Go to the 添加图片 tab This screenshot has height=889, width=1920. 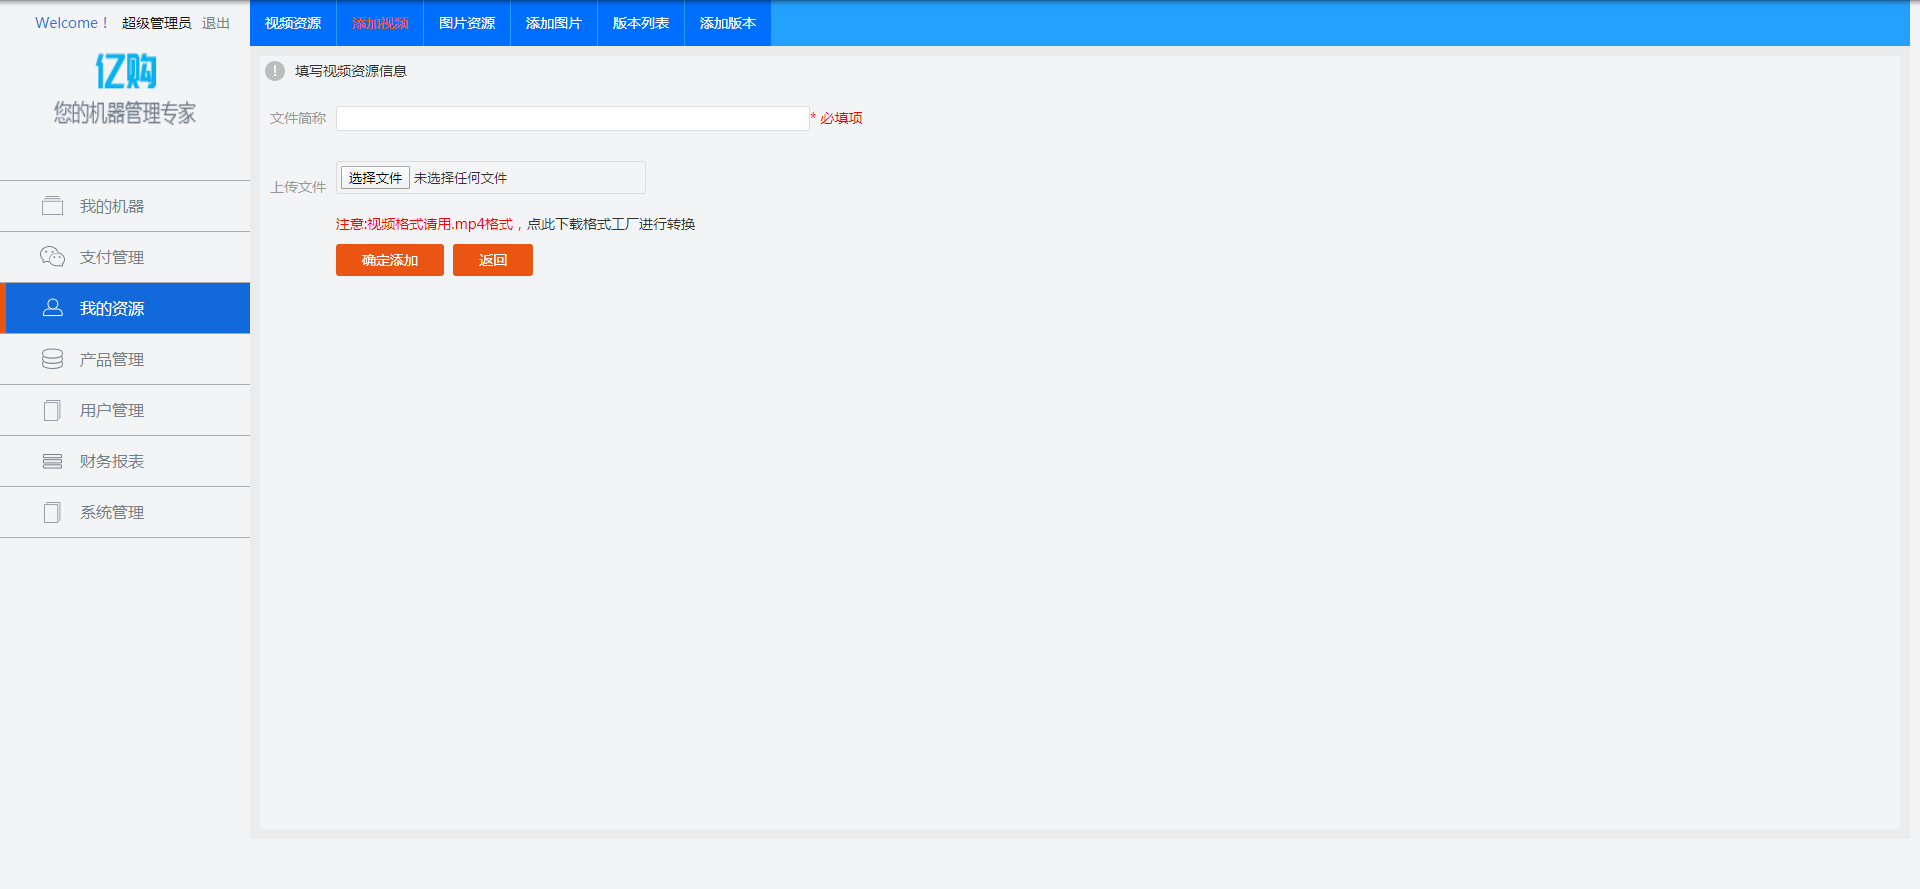[x=554, y=23]
